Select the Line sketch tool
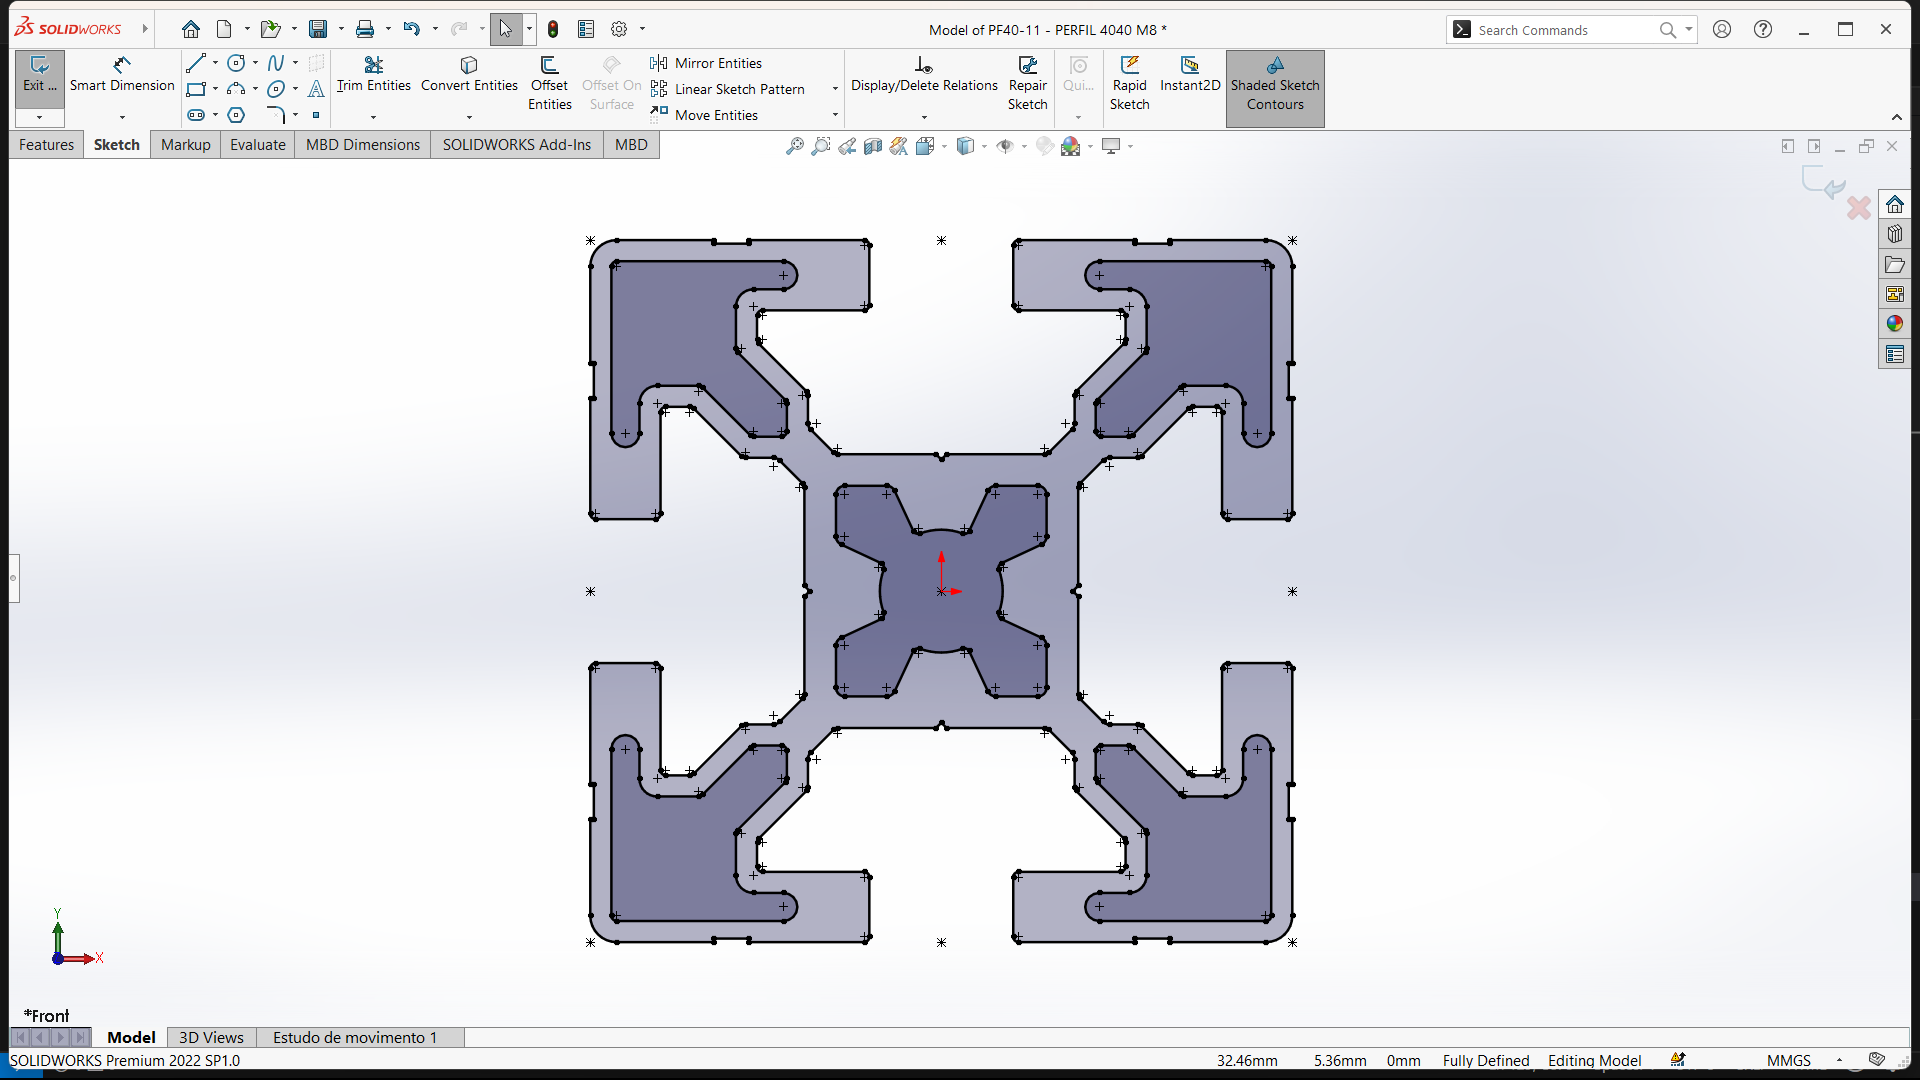 (196, 63)
